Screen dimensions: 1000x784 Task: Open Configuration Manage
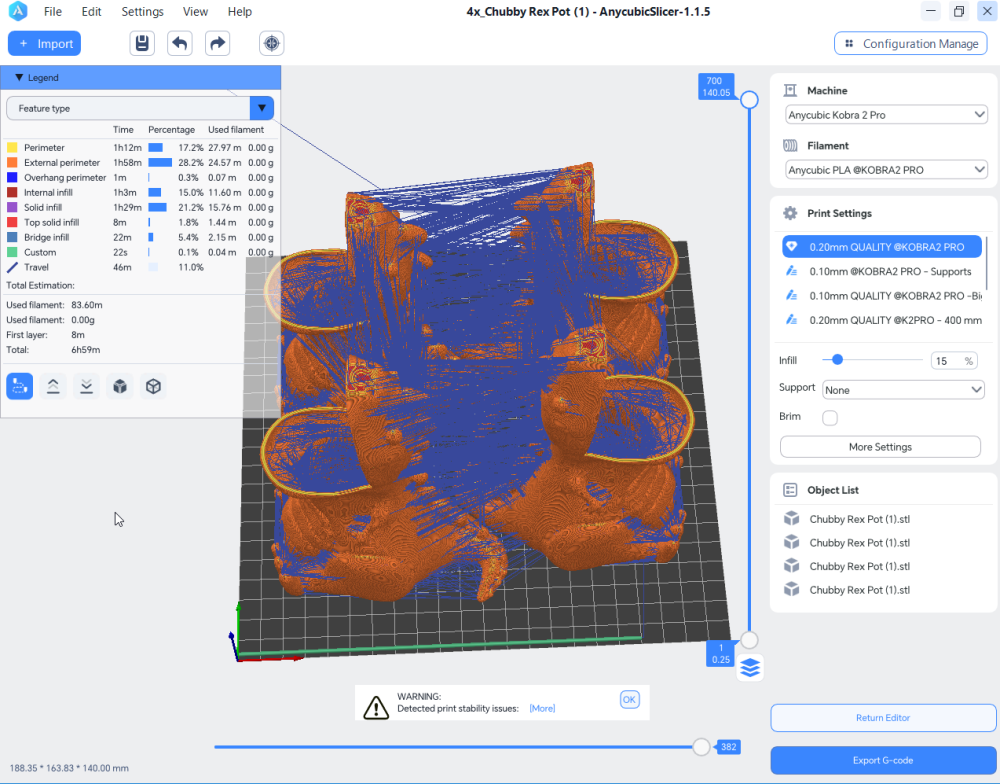point(911,43)
